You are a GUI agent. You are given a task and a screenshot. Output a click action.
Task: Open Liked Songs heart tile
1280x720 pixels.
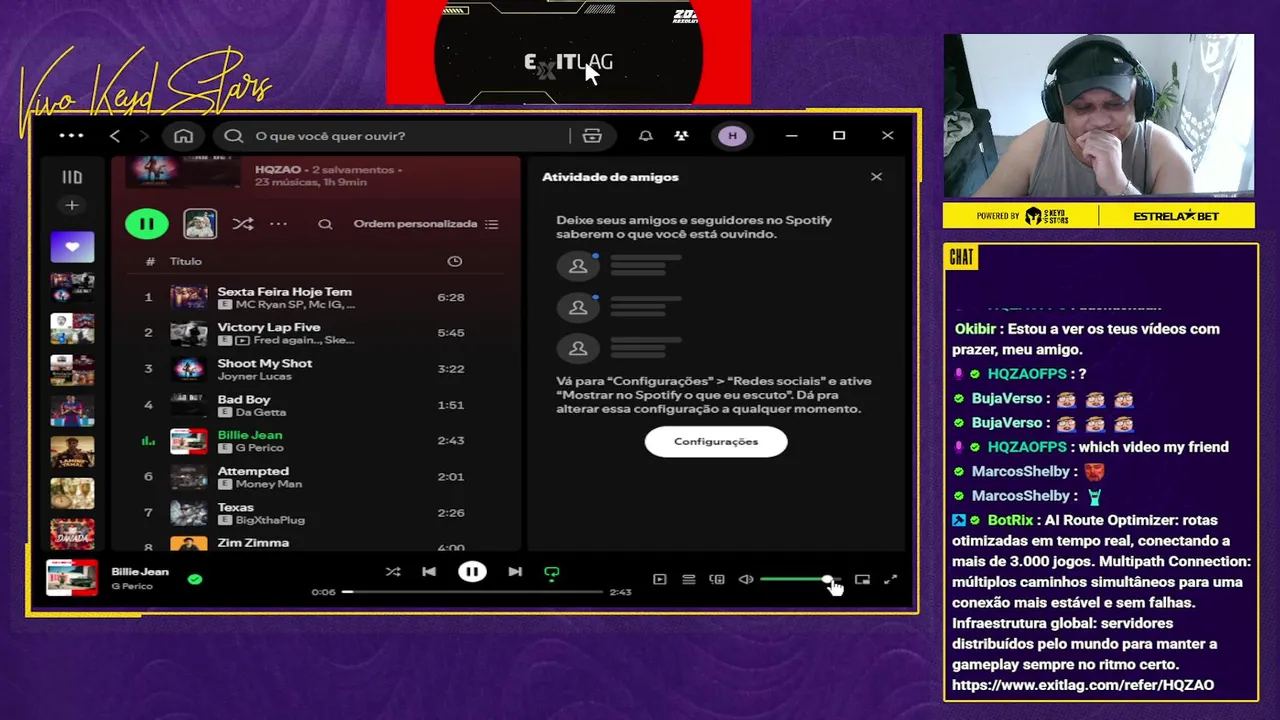(x=72, y=247)
